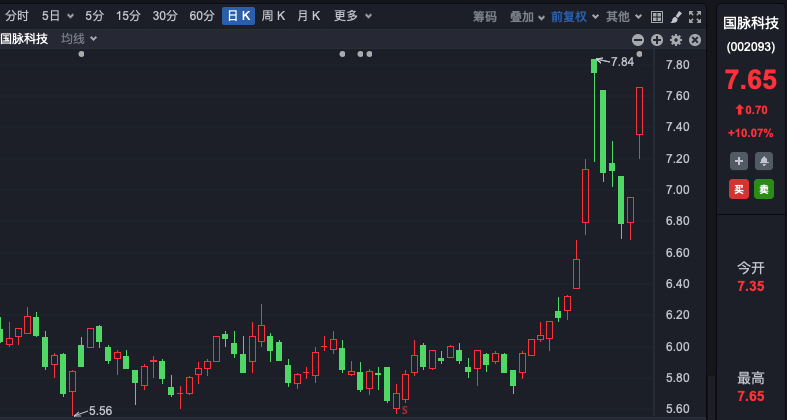
Task: Select the 周K weekly candlestick tab
Action: pos(273,16)
